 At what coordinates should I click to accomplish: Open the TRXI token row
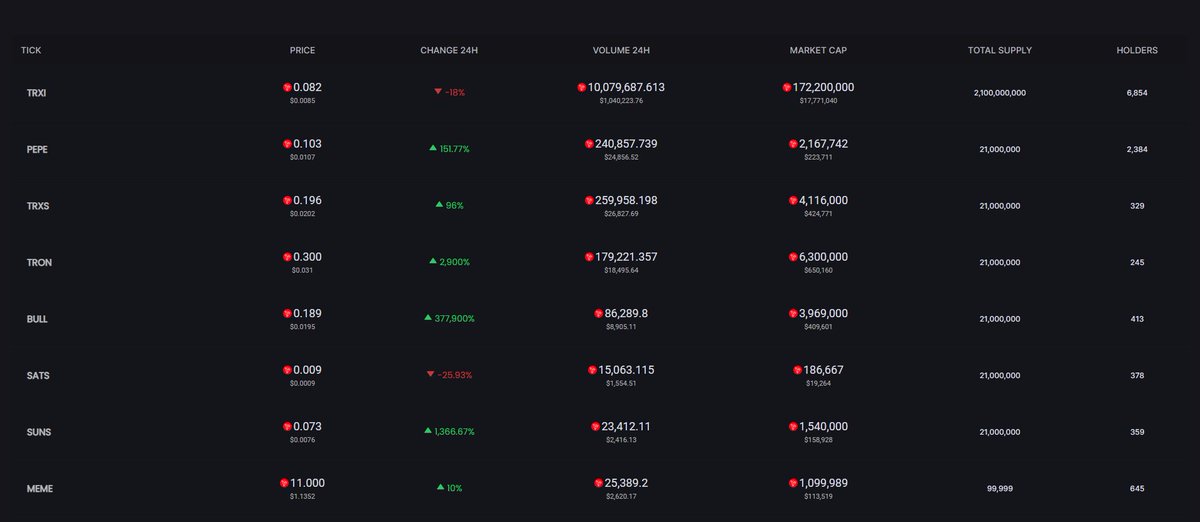(x=600, y=93)
